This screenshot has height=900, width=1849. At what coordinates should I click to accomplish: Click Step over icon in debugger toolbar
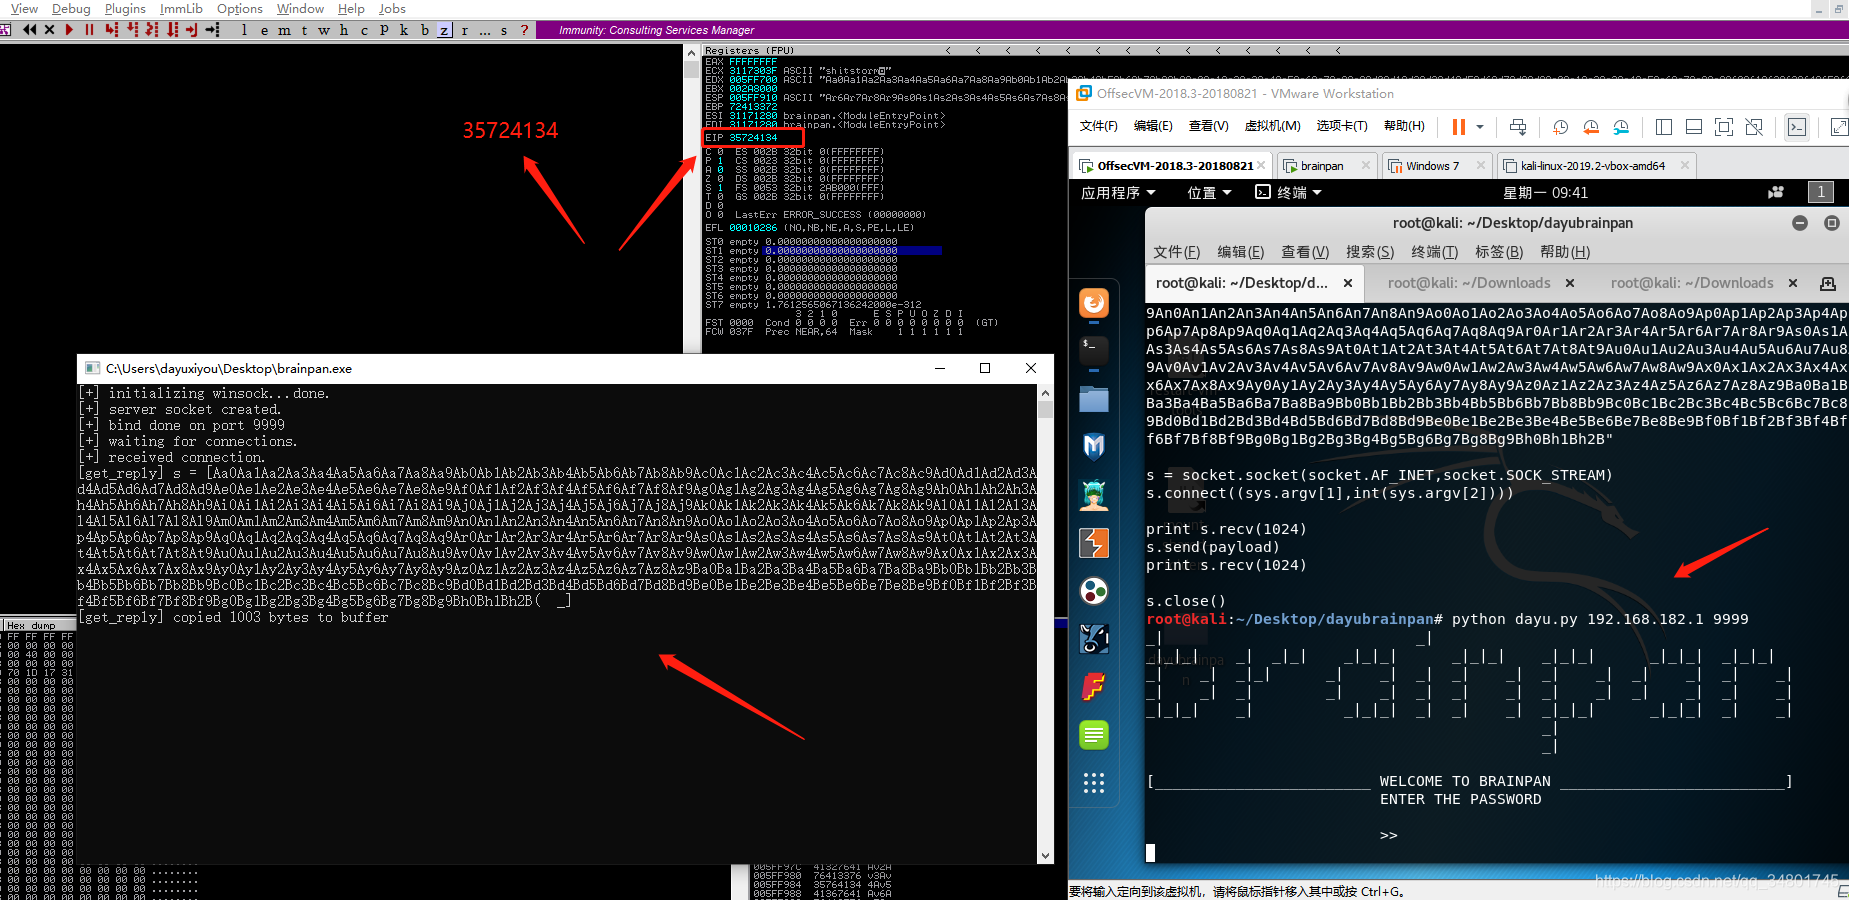[132, 30]
